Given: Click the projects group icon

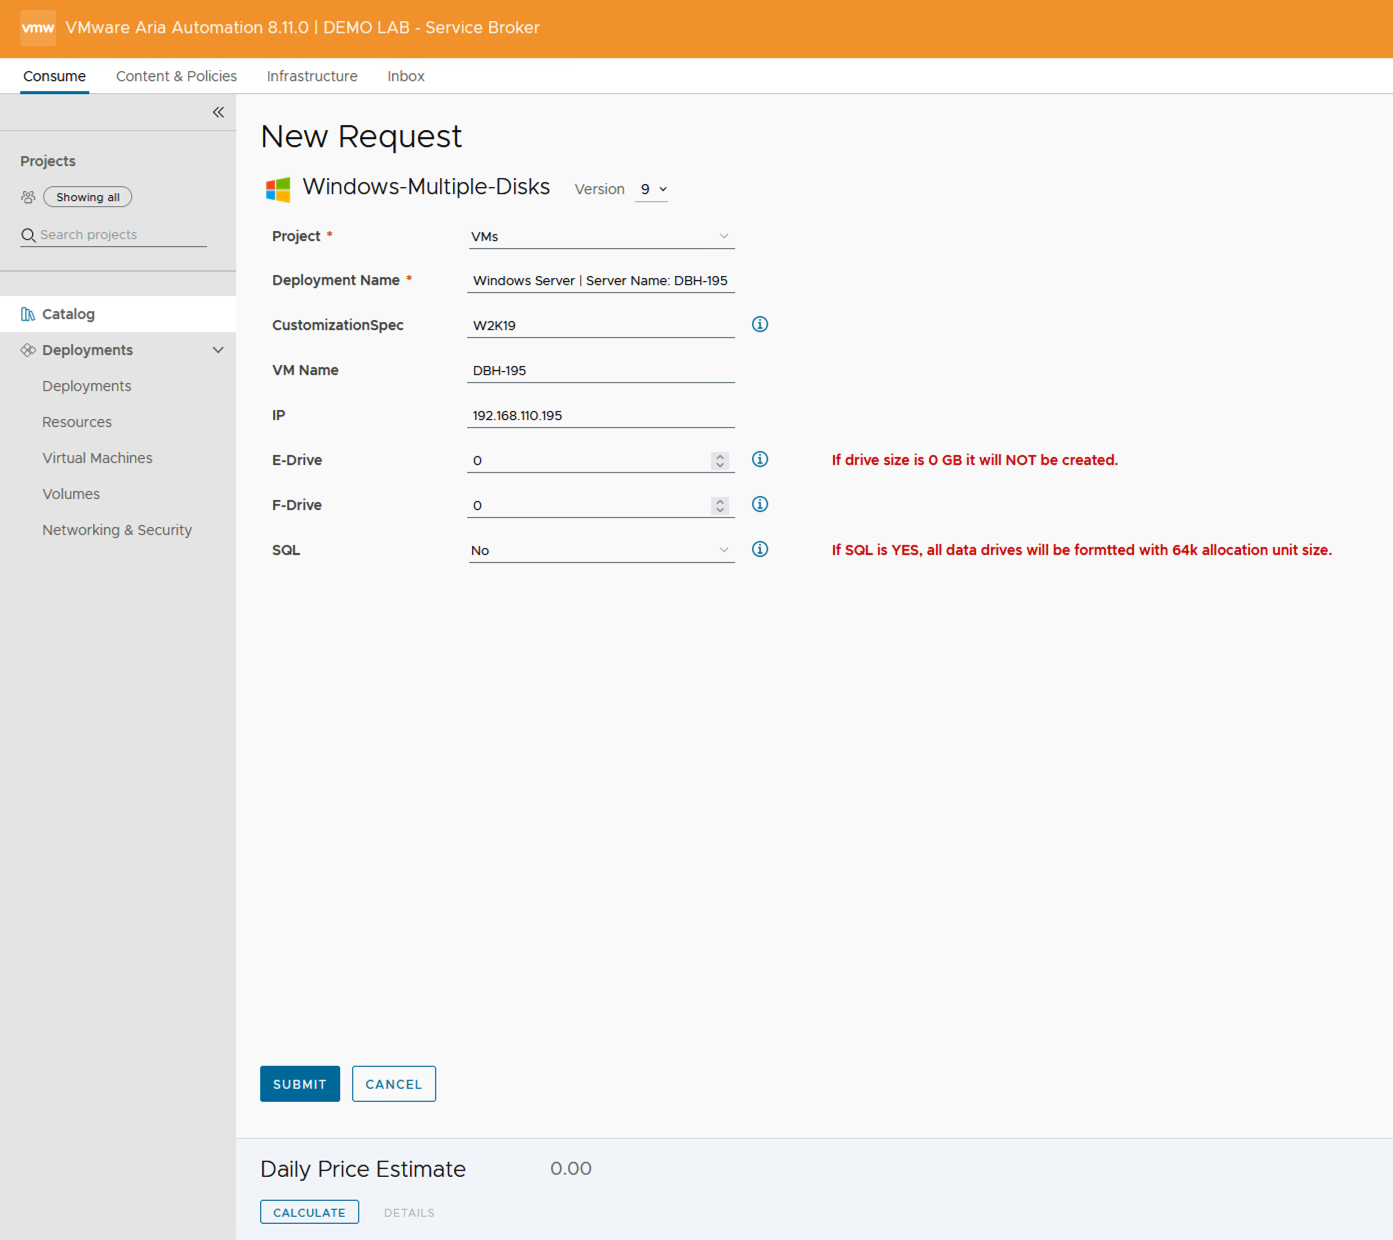Looking at the screenshot, I should coord(28,197).
